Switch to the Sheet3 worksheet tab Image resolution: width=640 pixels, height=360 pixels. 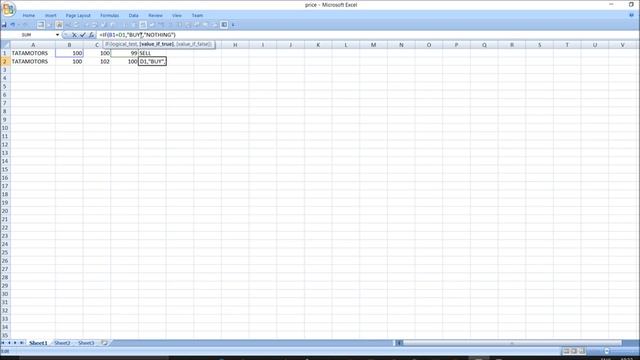tap(86, 343)
